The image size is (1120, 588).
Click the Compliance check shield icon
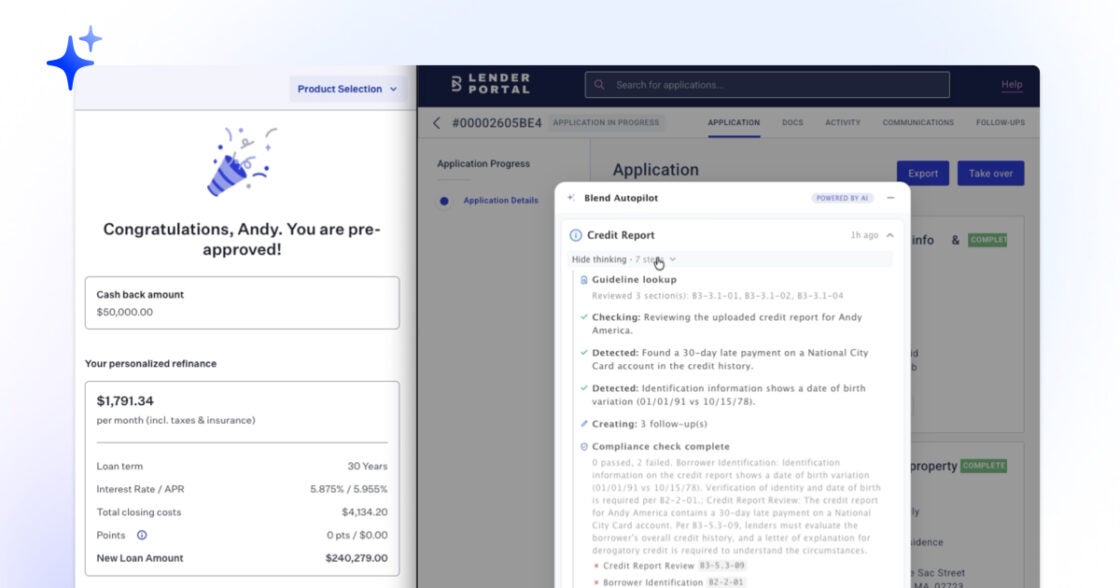584,447
